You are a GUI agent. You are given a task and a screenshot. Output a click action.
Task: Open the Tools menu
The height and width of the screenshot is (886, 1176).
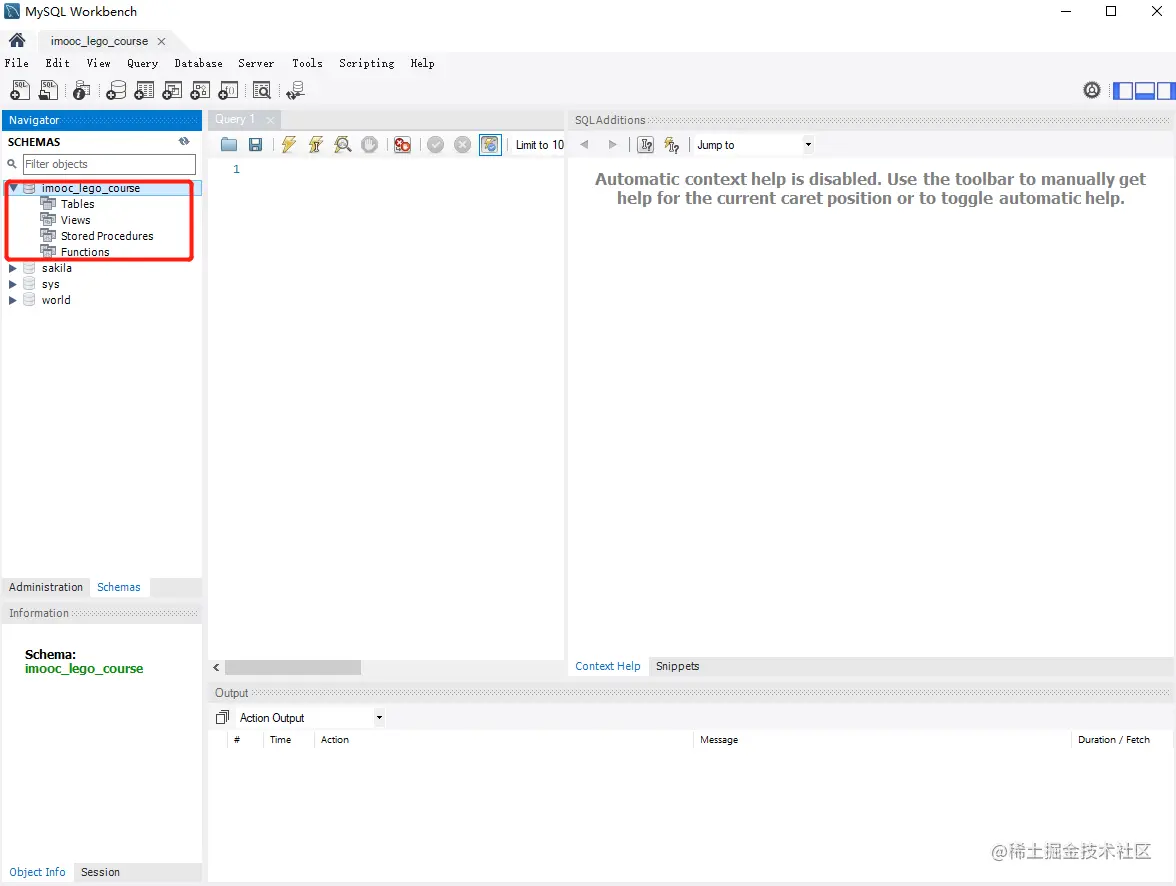click(x=308, y=63)
